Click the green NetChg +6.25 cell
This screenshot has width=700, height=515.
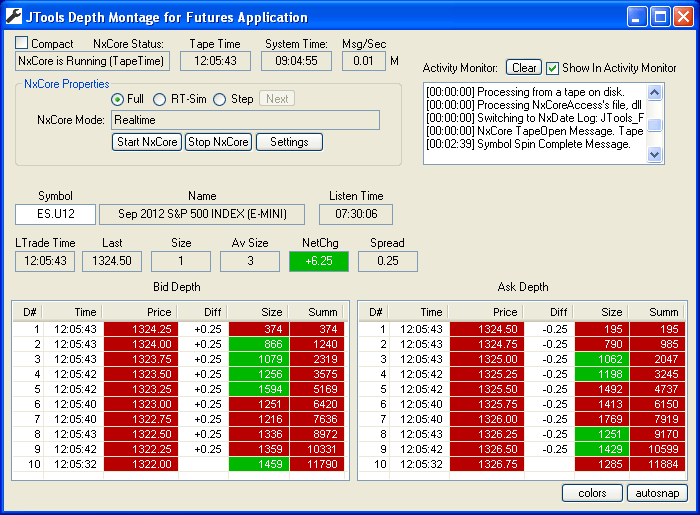pos(318,261)
